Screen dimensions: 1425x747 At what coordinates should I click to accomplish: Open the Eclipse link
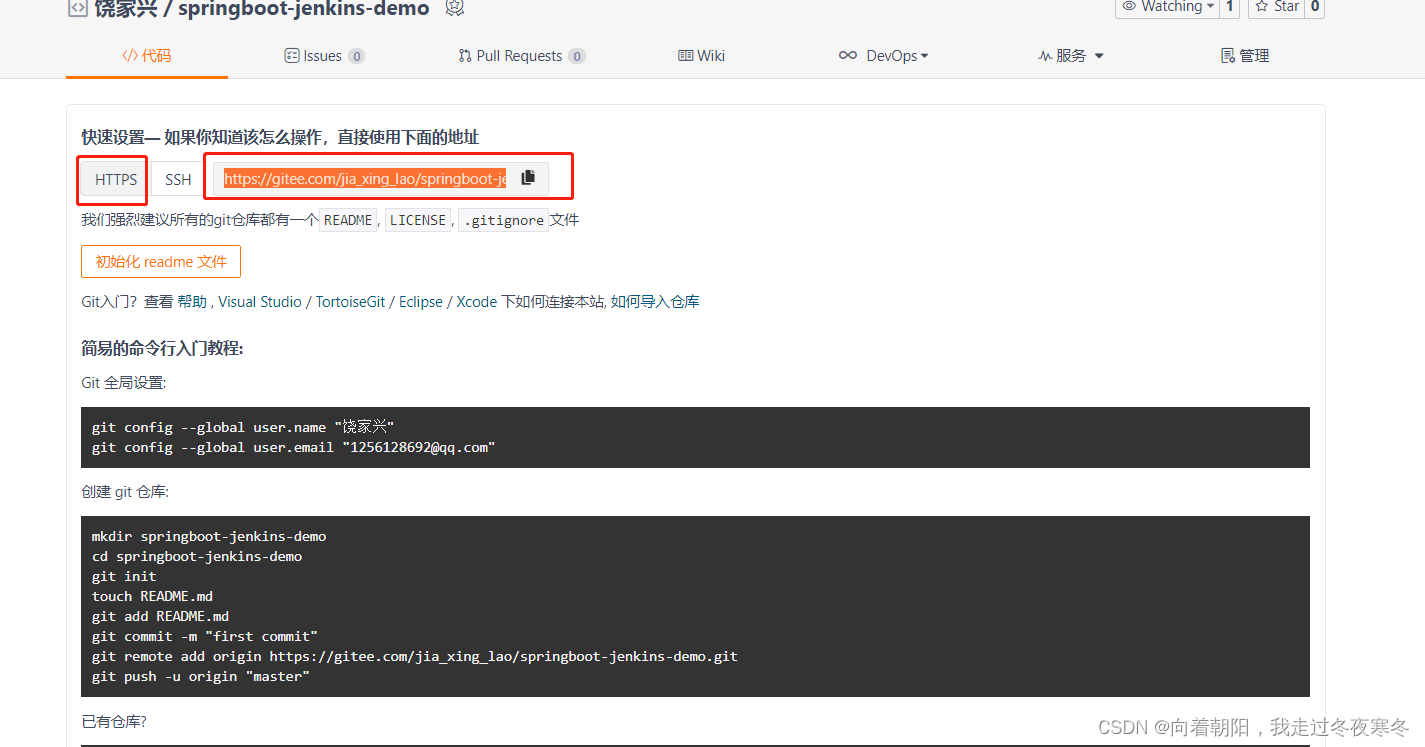point(421,302)
